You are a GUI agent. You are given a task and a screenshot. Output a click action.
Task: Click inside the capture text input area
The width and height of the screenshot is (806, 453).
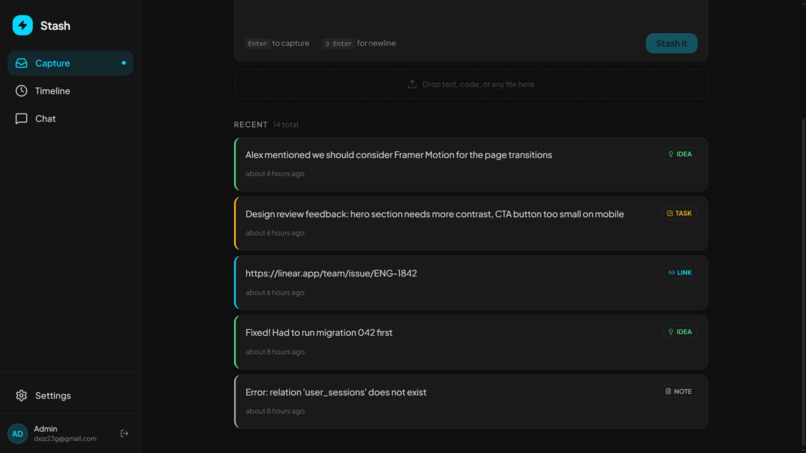pyautogui.click(x=471, y=15)
